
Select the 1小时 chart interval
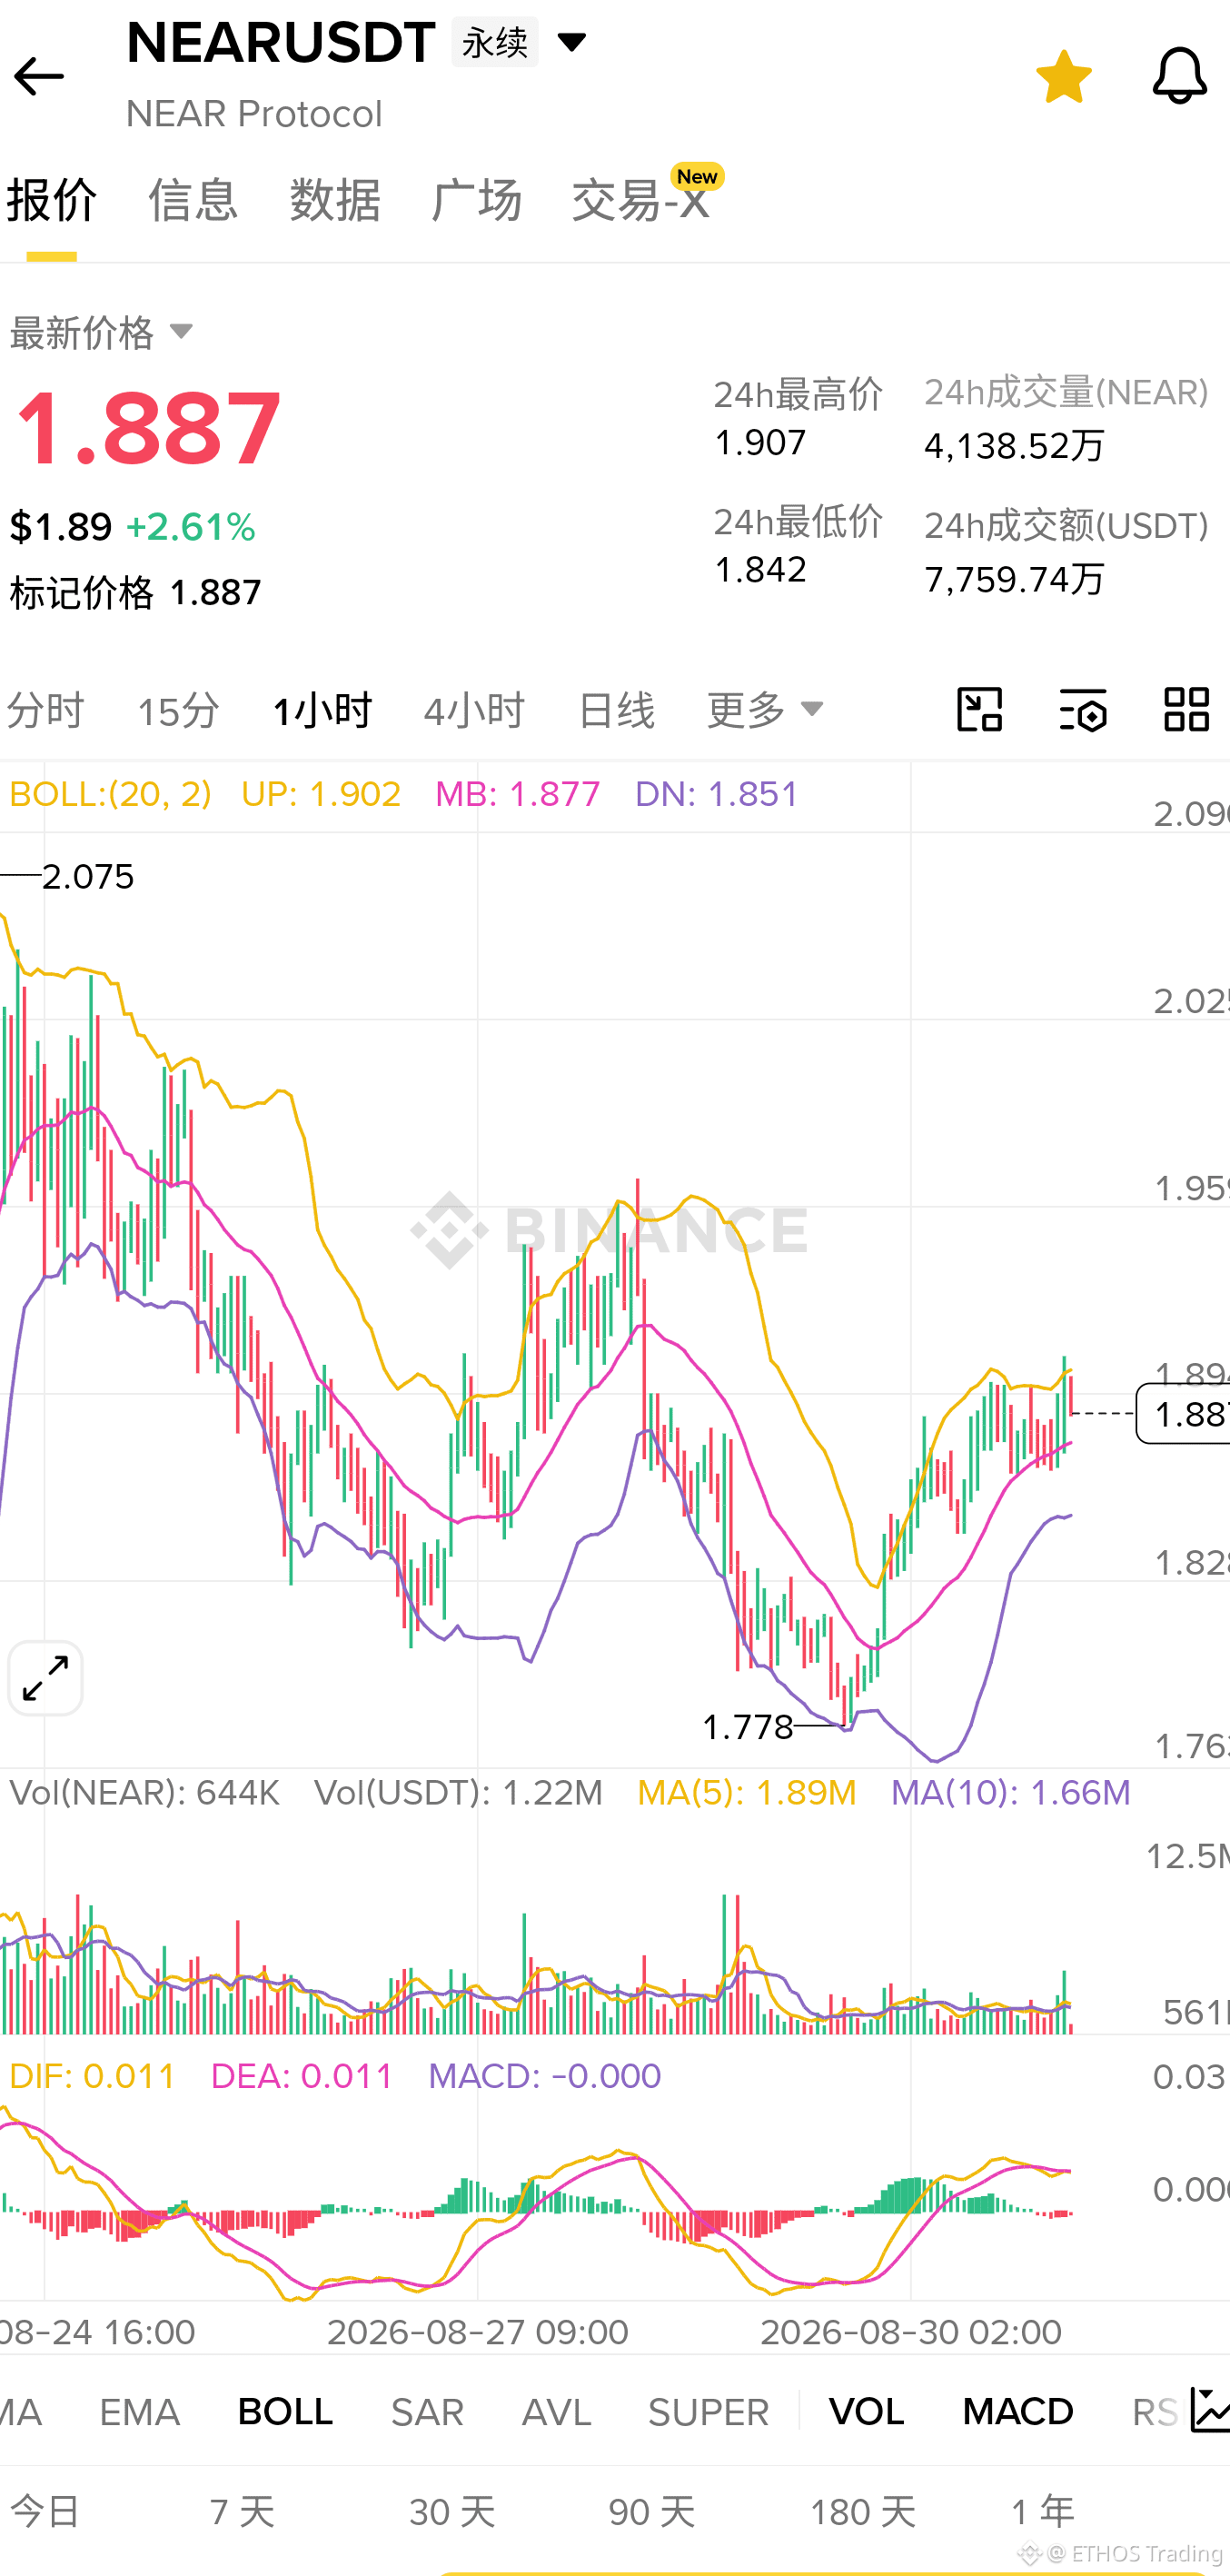pyautogui.click(x=322, y=711)
